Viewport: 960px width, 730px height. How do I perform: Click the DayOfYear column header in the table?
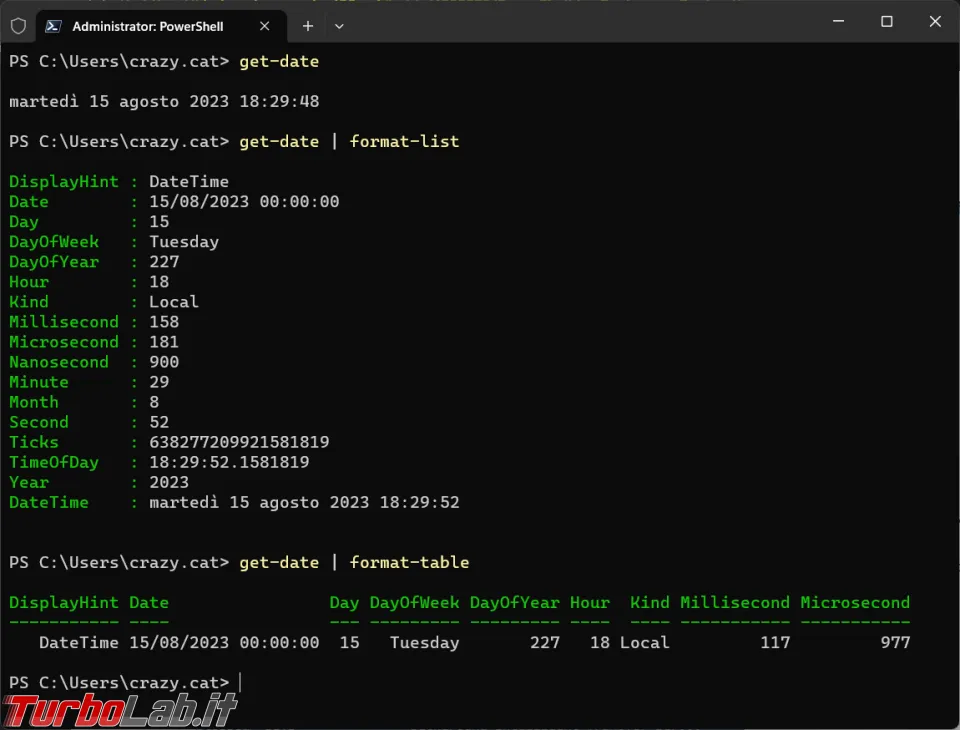514,603
